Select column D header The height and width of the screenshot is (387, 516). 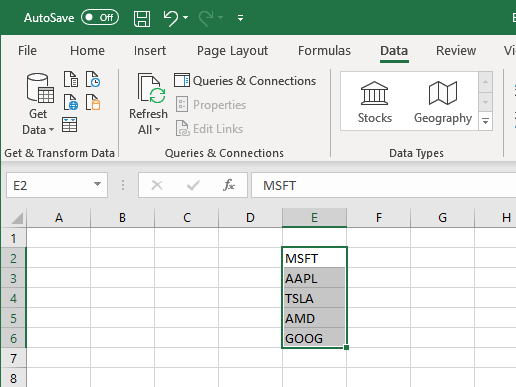click(x=250, y=218)
